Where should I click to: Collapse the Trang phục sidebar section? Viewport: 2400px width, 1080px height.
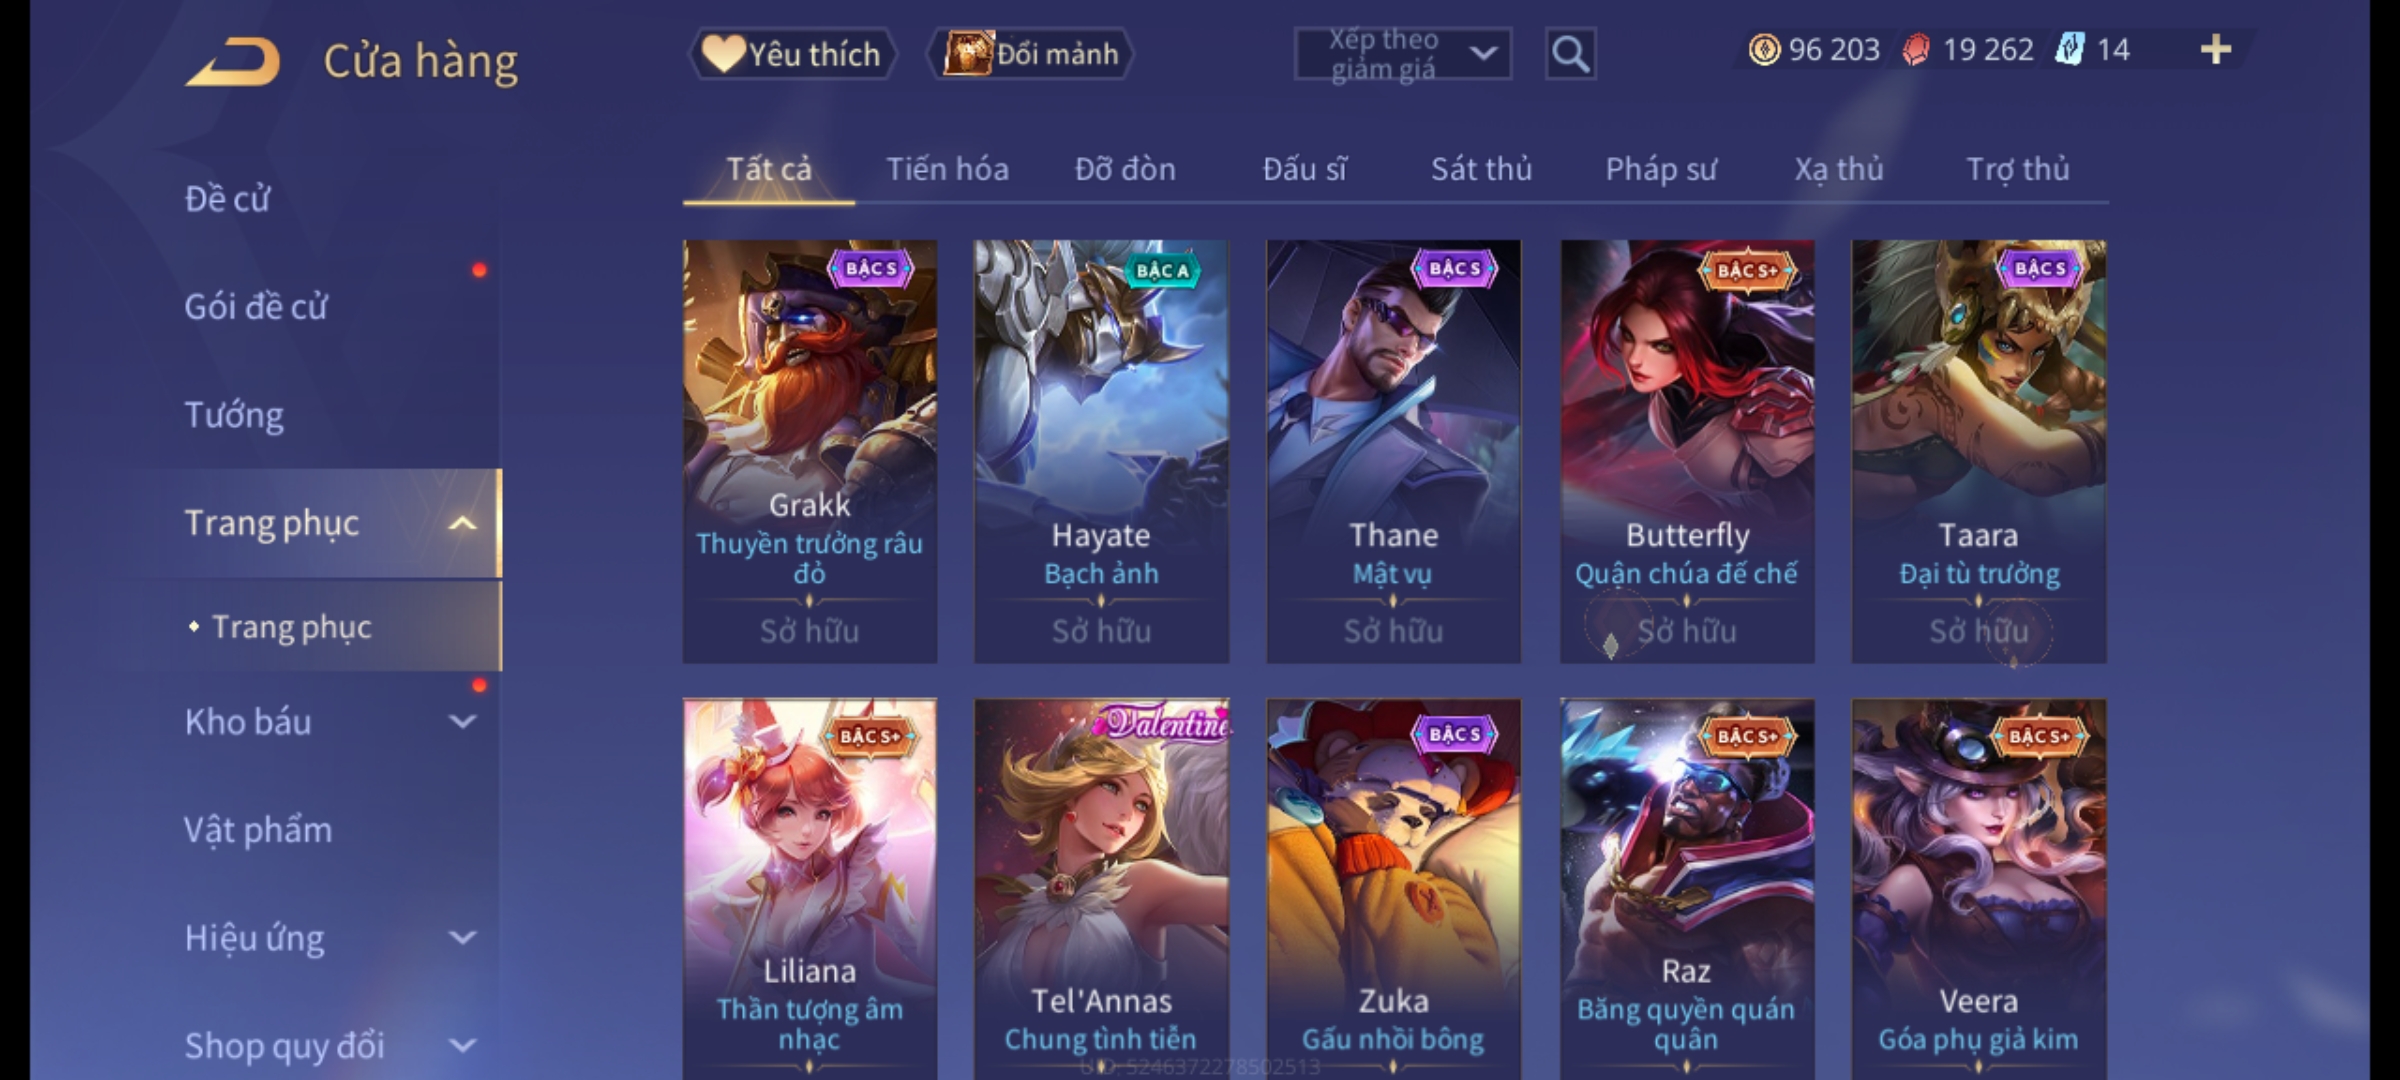462,523
